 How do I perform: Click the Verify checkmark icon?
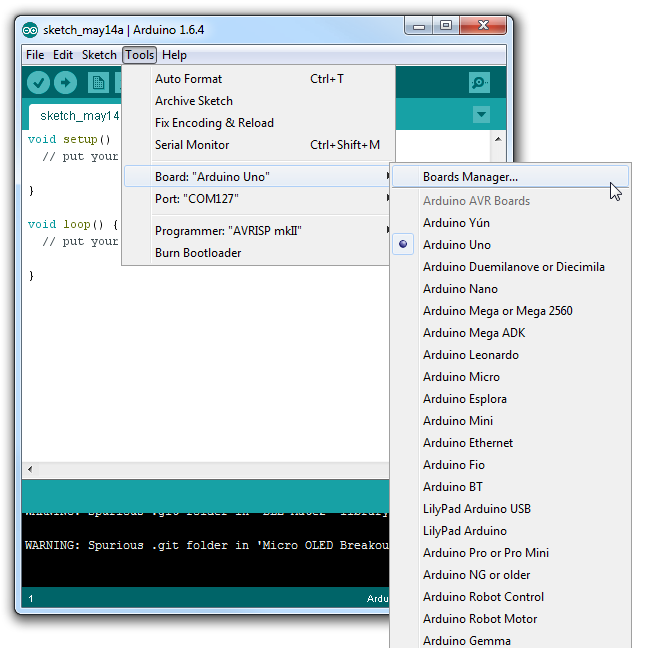[38, 83]
